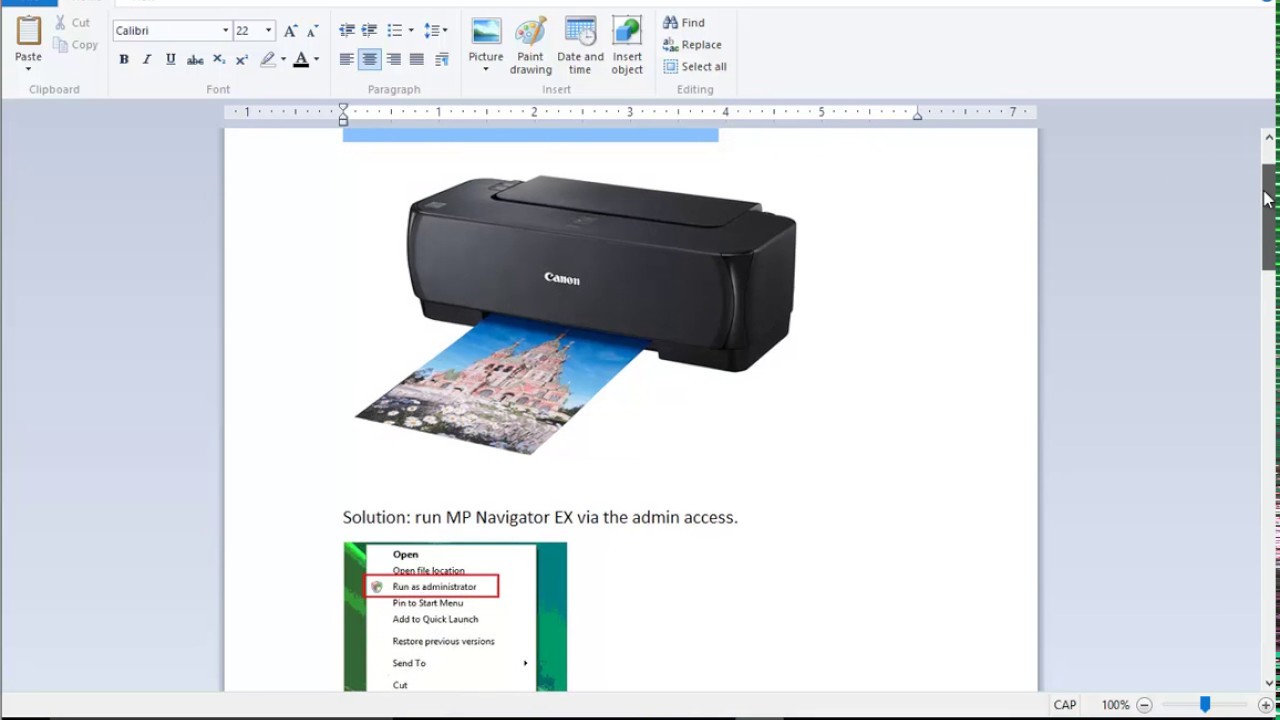Toggle Bold formatting
1280x720 pixels.
124,60
